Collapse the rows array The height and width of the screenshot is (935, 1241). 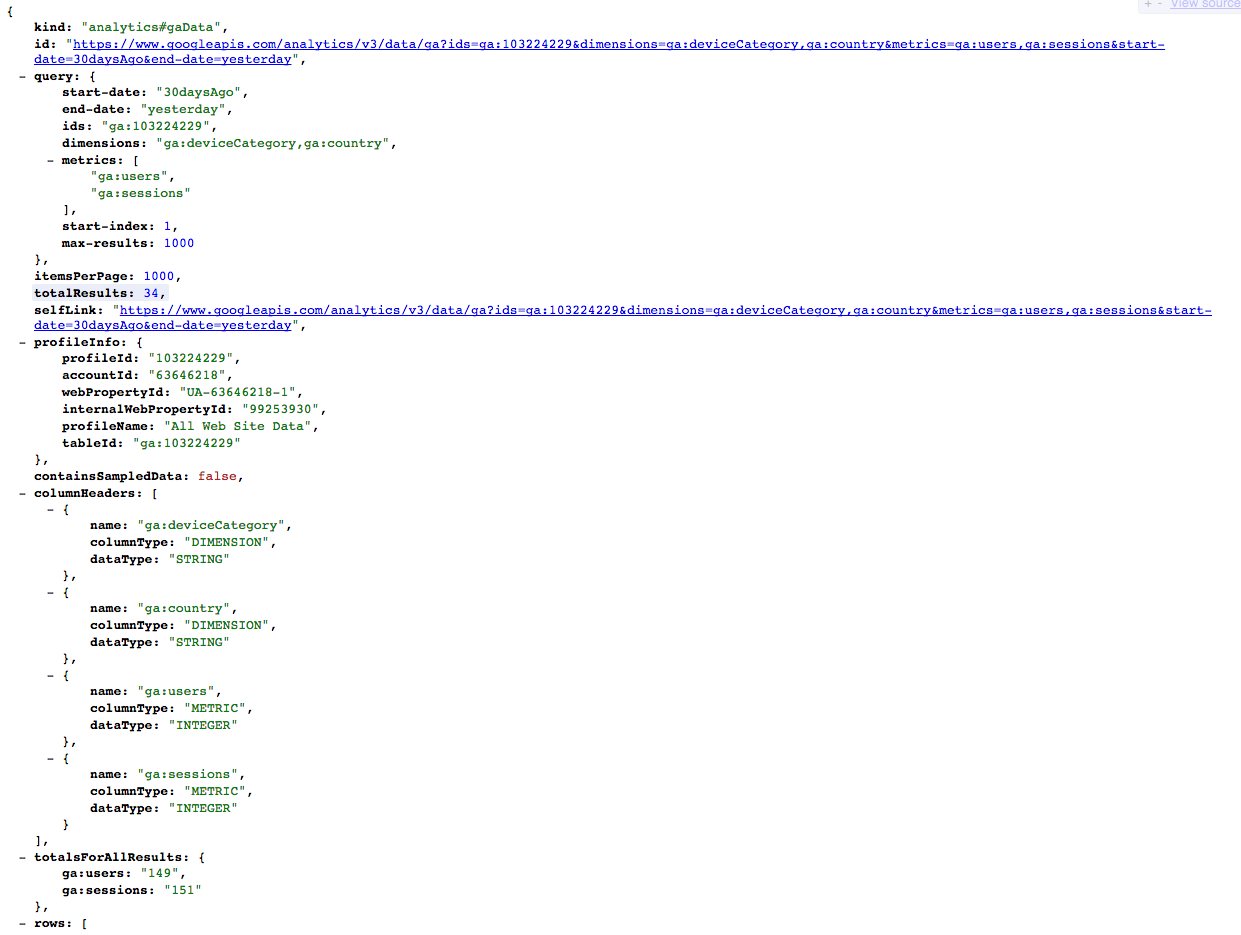point(23,923)
